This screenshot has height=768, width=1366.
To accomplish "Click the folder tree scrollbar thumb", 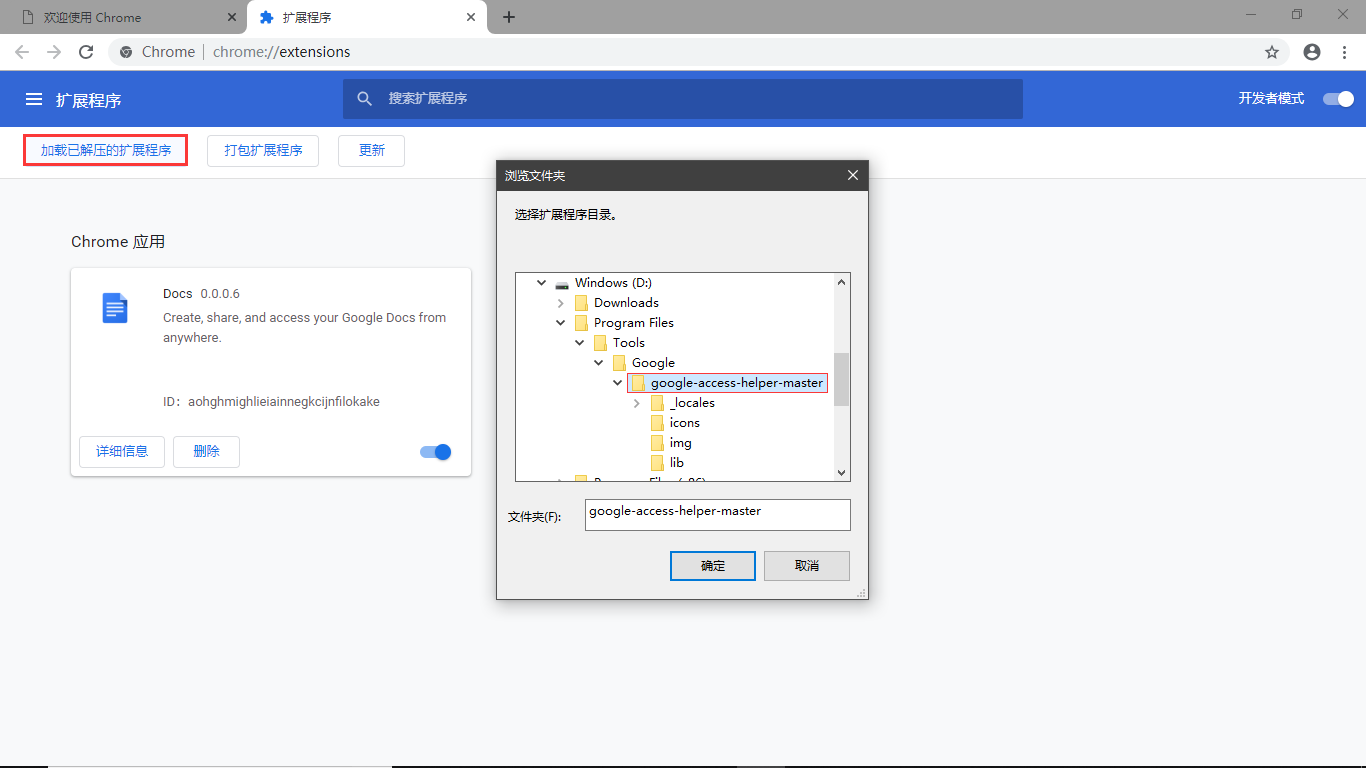I will pos(841,379).
